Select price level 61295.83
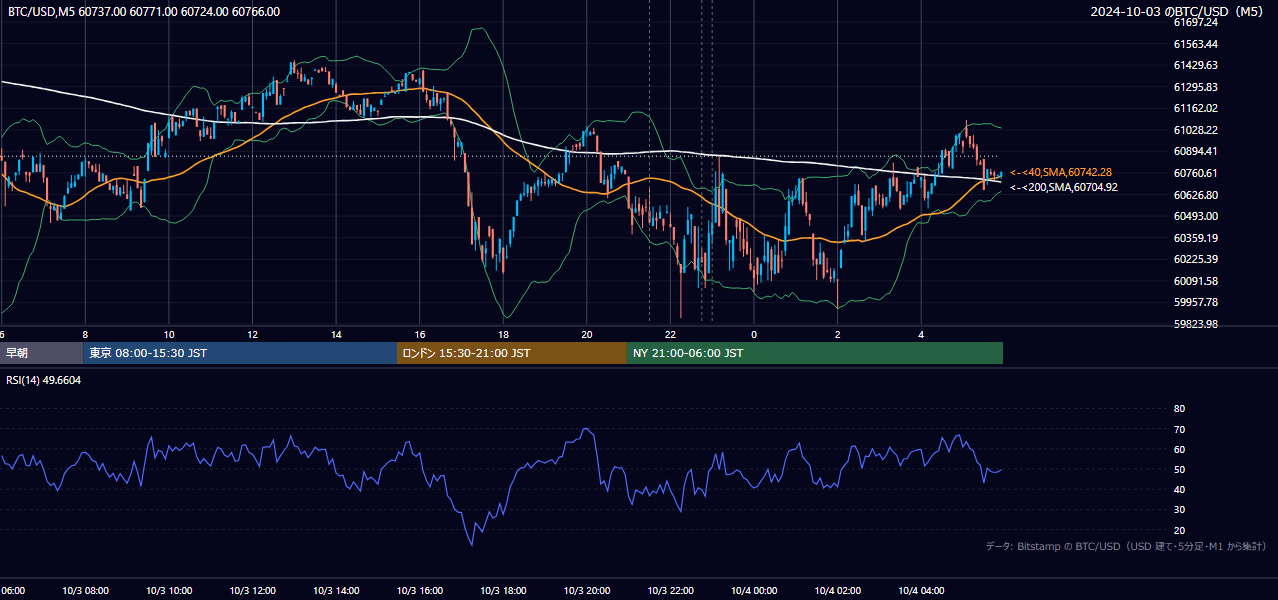 1195,87
